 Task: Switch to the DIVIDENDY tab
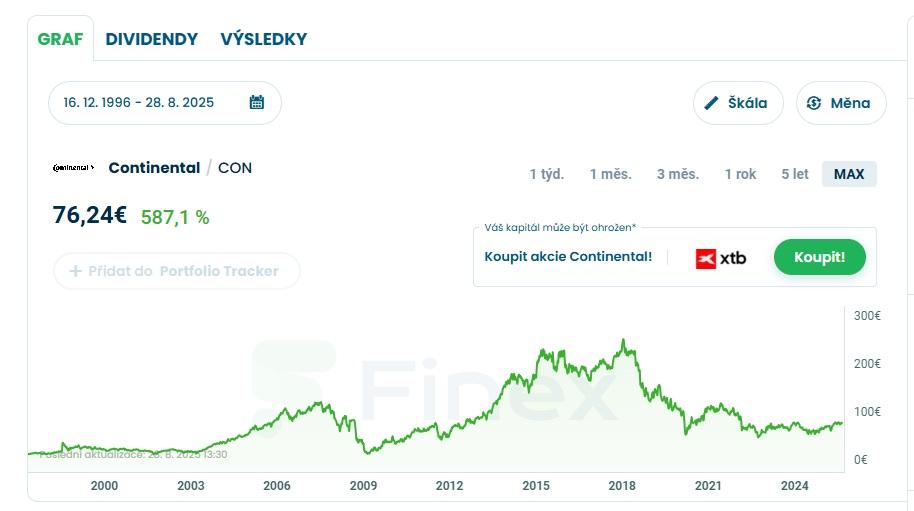(152, 39)
